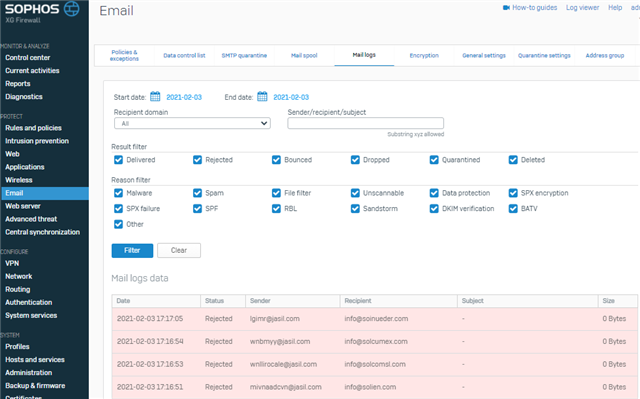The height and width of the screenshot is (399, 640).
Task: Toggle the SPF checkbox
Action: (x=197, y=208)
